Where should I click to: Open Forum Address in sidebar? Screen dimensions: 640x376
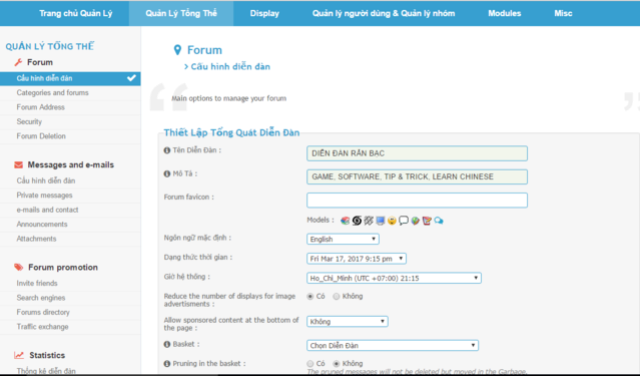point(40,107)
